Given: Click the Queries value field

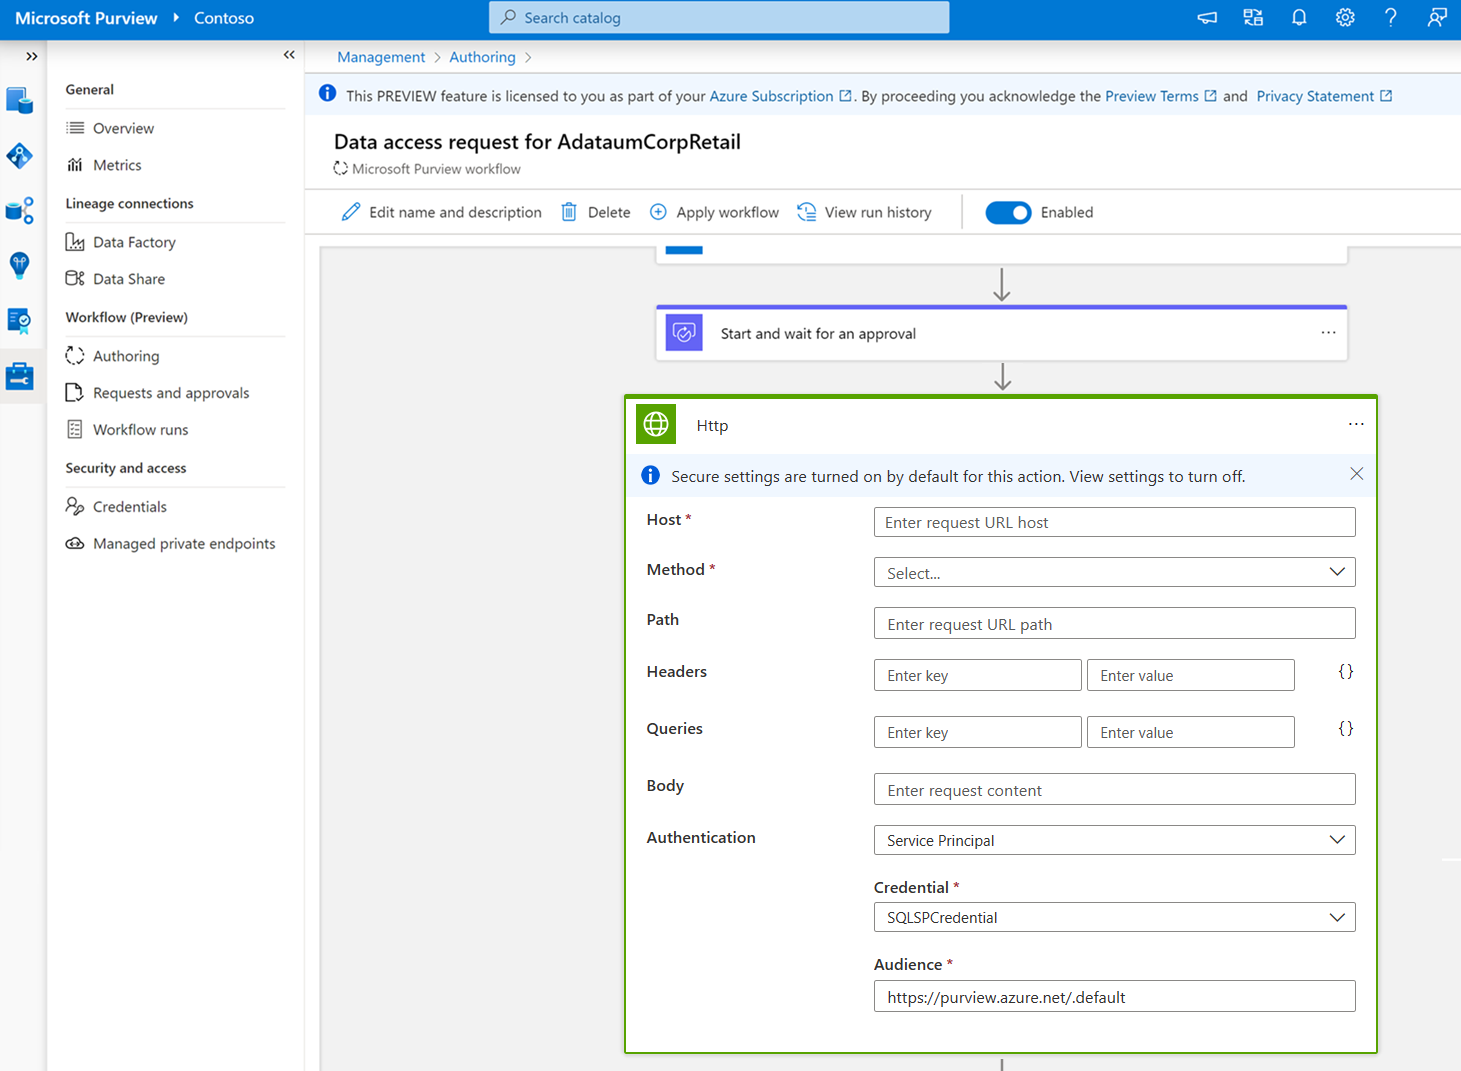Looking at the screenshot, I should pyautogui.click(x=1190, y=732).
